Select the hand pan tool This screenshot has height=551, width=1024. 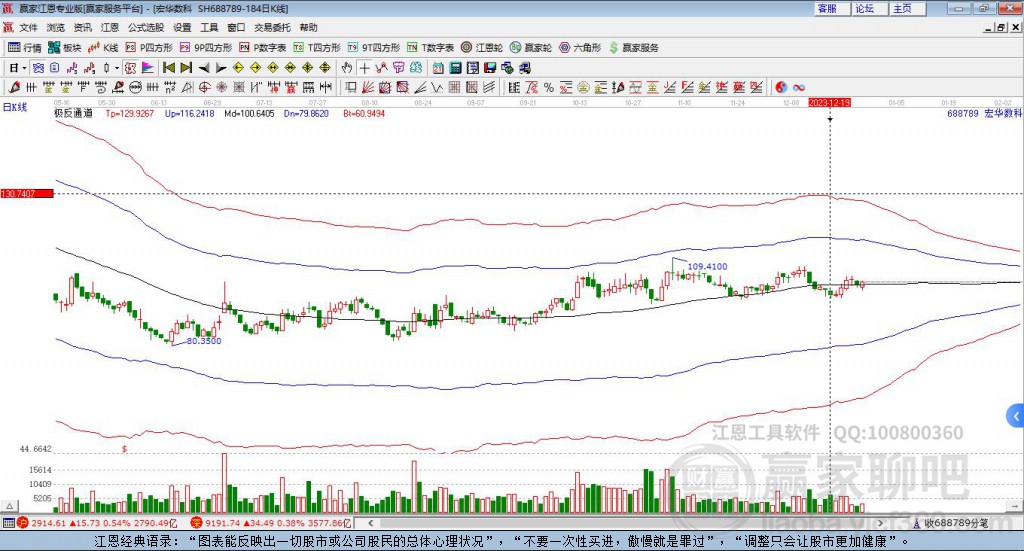(347, 68)
